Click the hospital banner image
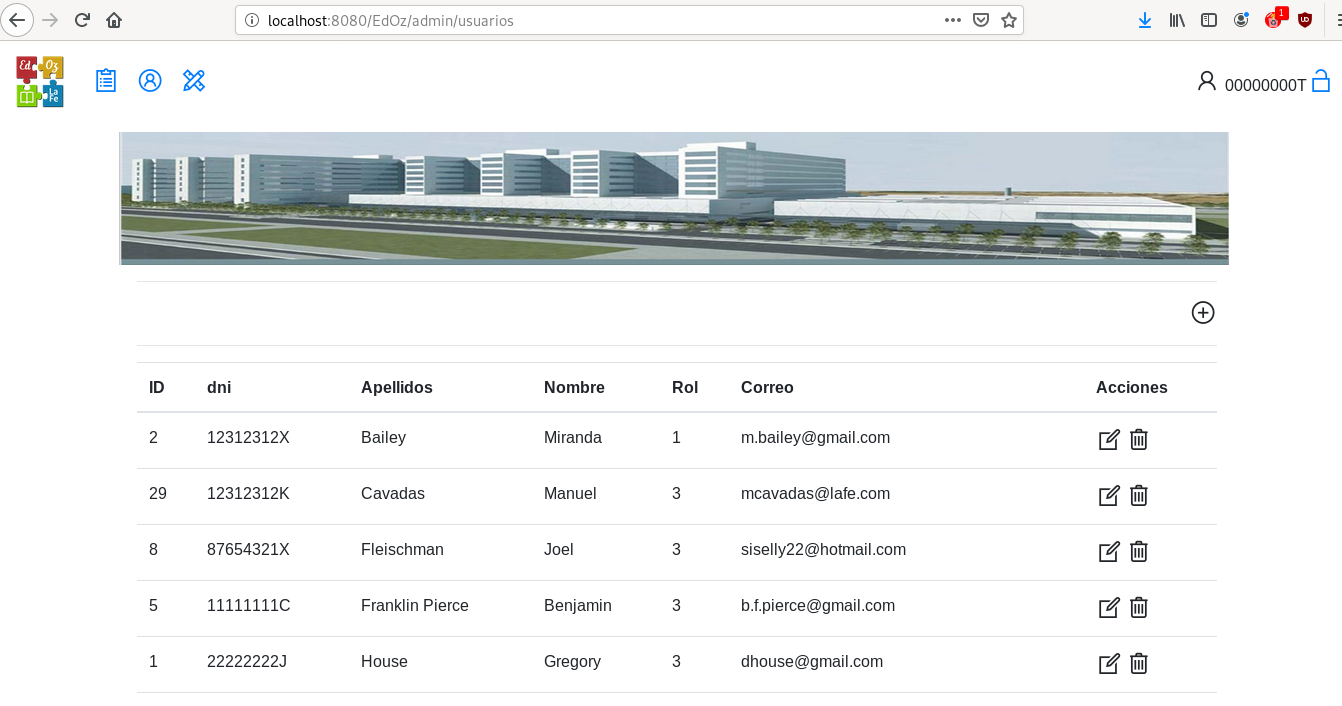 [x=673, y=198]
